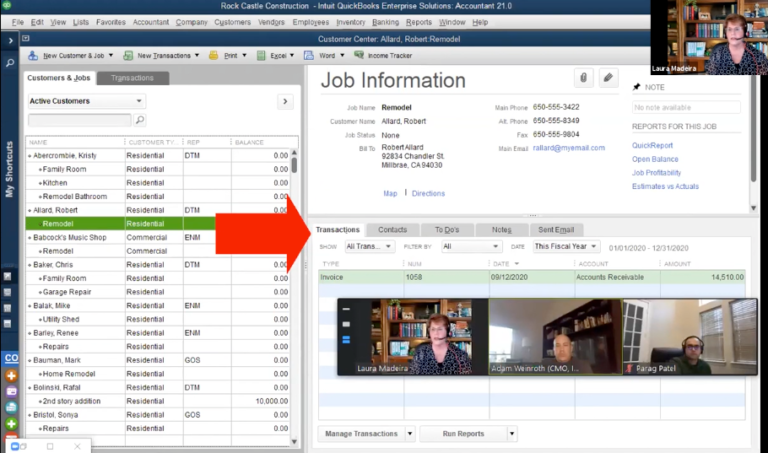Expand the left shortcuts sidebar arrow
This screenshot has height=453, width=768.
click(10, 41)
